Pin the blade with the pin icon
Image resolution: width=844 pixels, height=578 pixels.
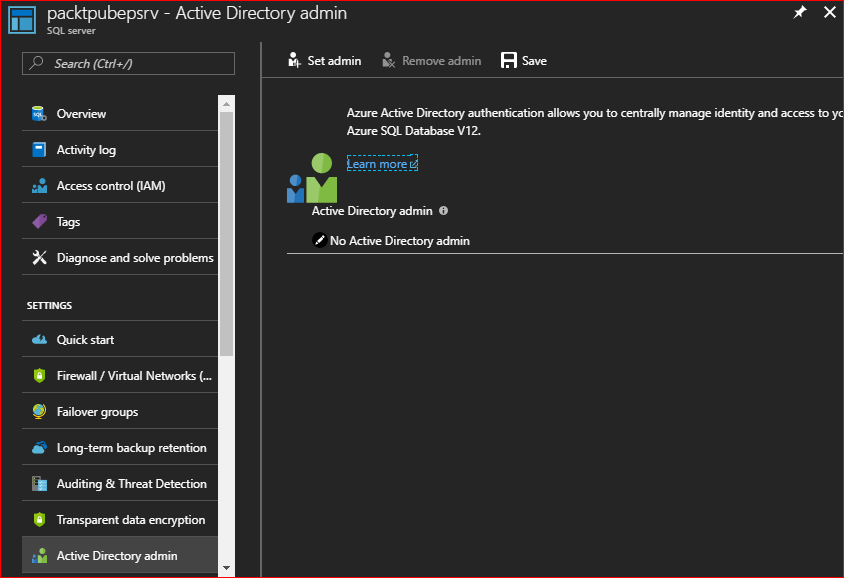800,12
